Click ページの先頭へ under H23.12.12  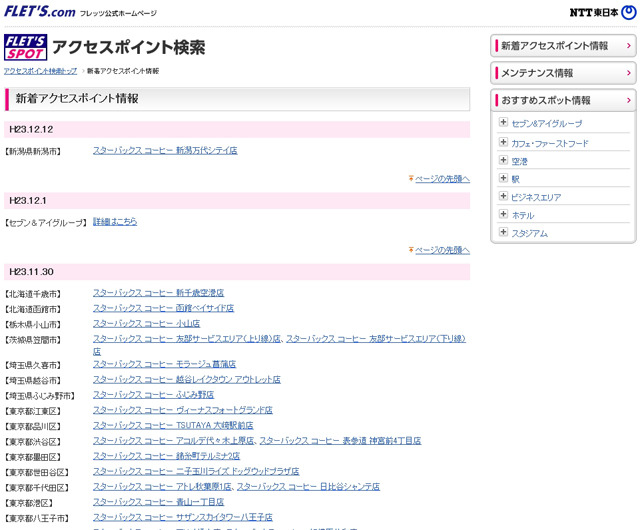coord(442,179)
